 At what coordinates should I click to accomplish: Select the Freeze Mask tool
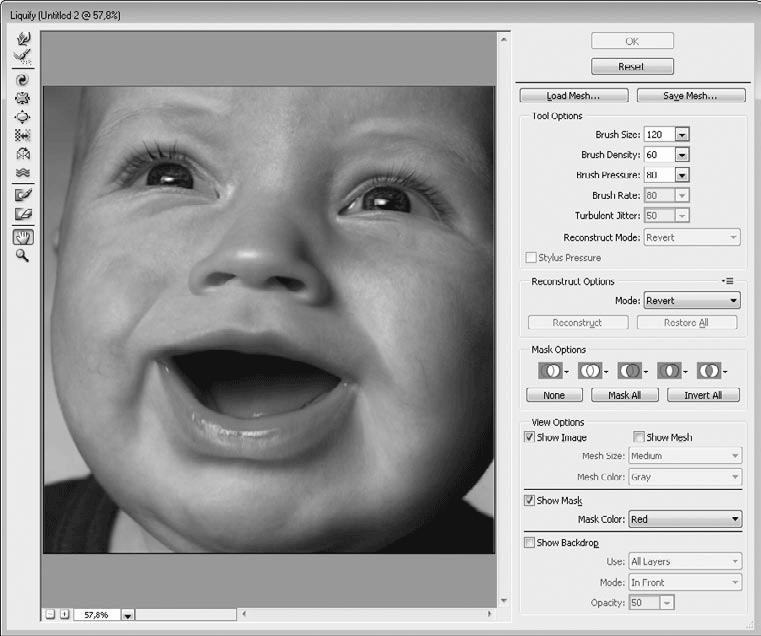23,195
